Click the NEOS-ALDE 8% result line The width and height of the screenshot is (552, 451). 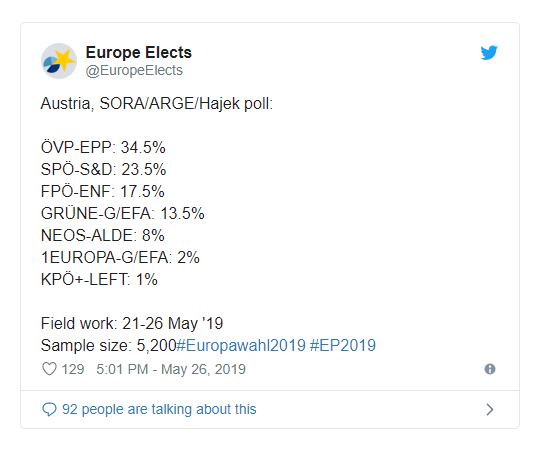pyautogui.click(x=102, y=235)
